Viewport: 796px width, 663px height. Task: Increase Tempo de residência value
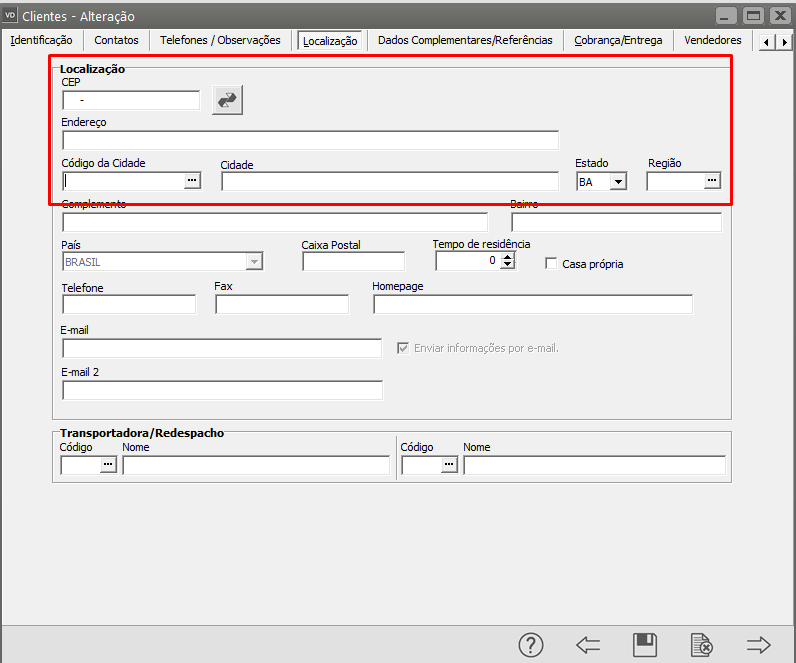(508, 257)
